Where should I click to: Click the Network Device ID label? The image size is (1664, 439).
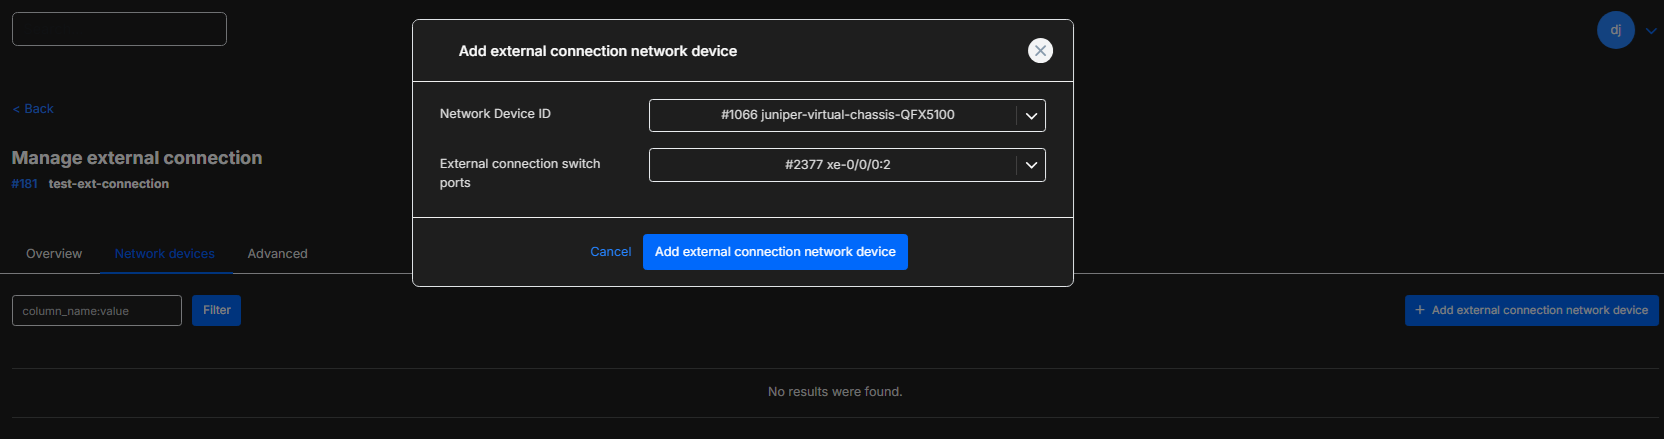coord(495,114)
